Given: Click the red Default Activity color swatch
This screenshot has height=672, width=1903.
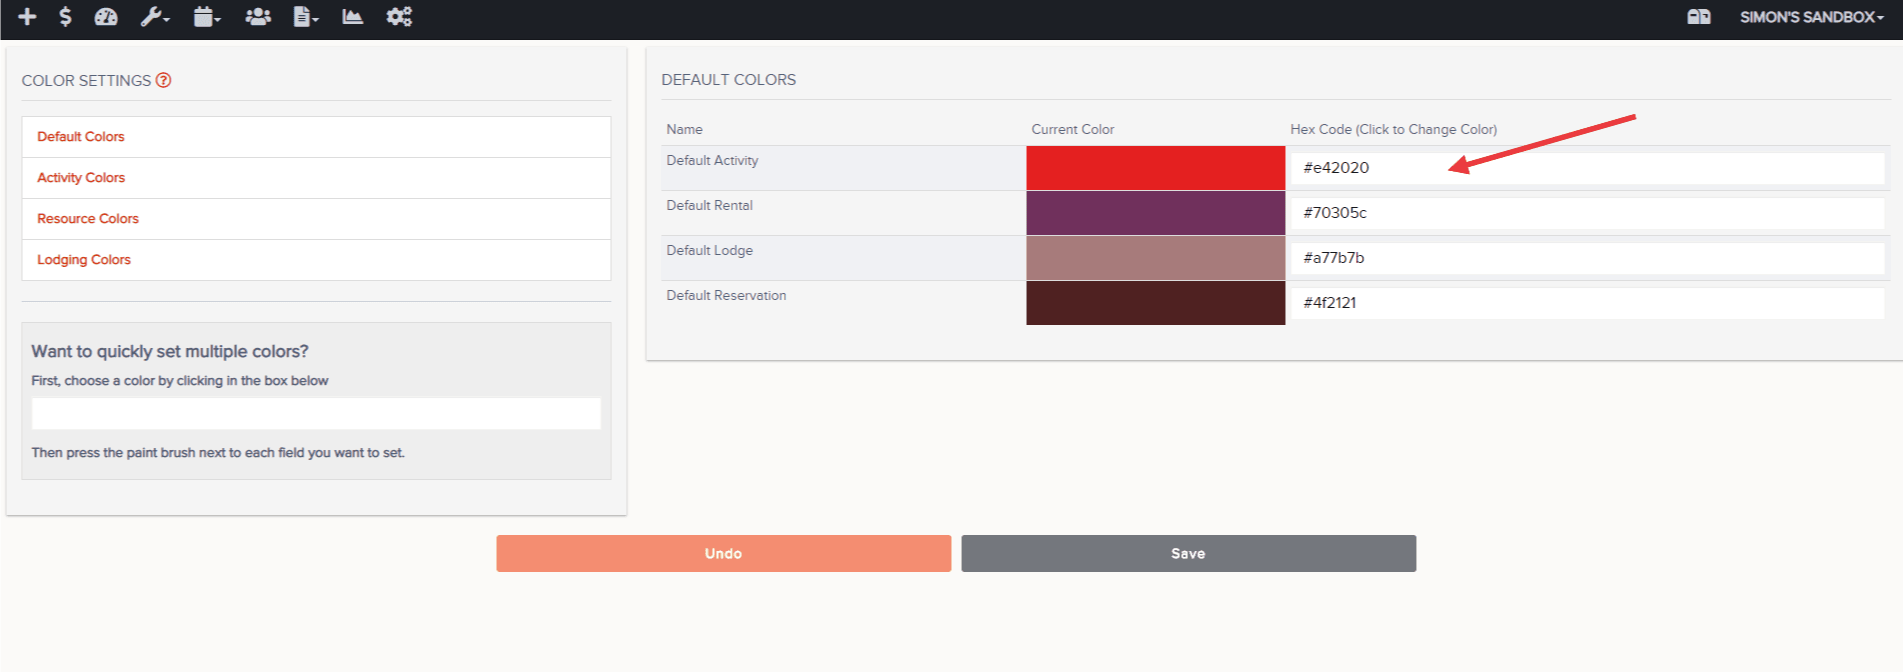Looking at the screenshot, I should (1155, 168).
